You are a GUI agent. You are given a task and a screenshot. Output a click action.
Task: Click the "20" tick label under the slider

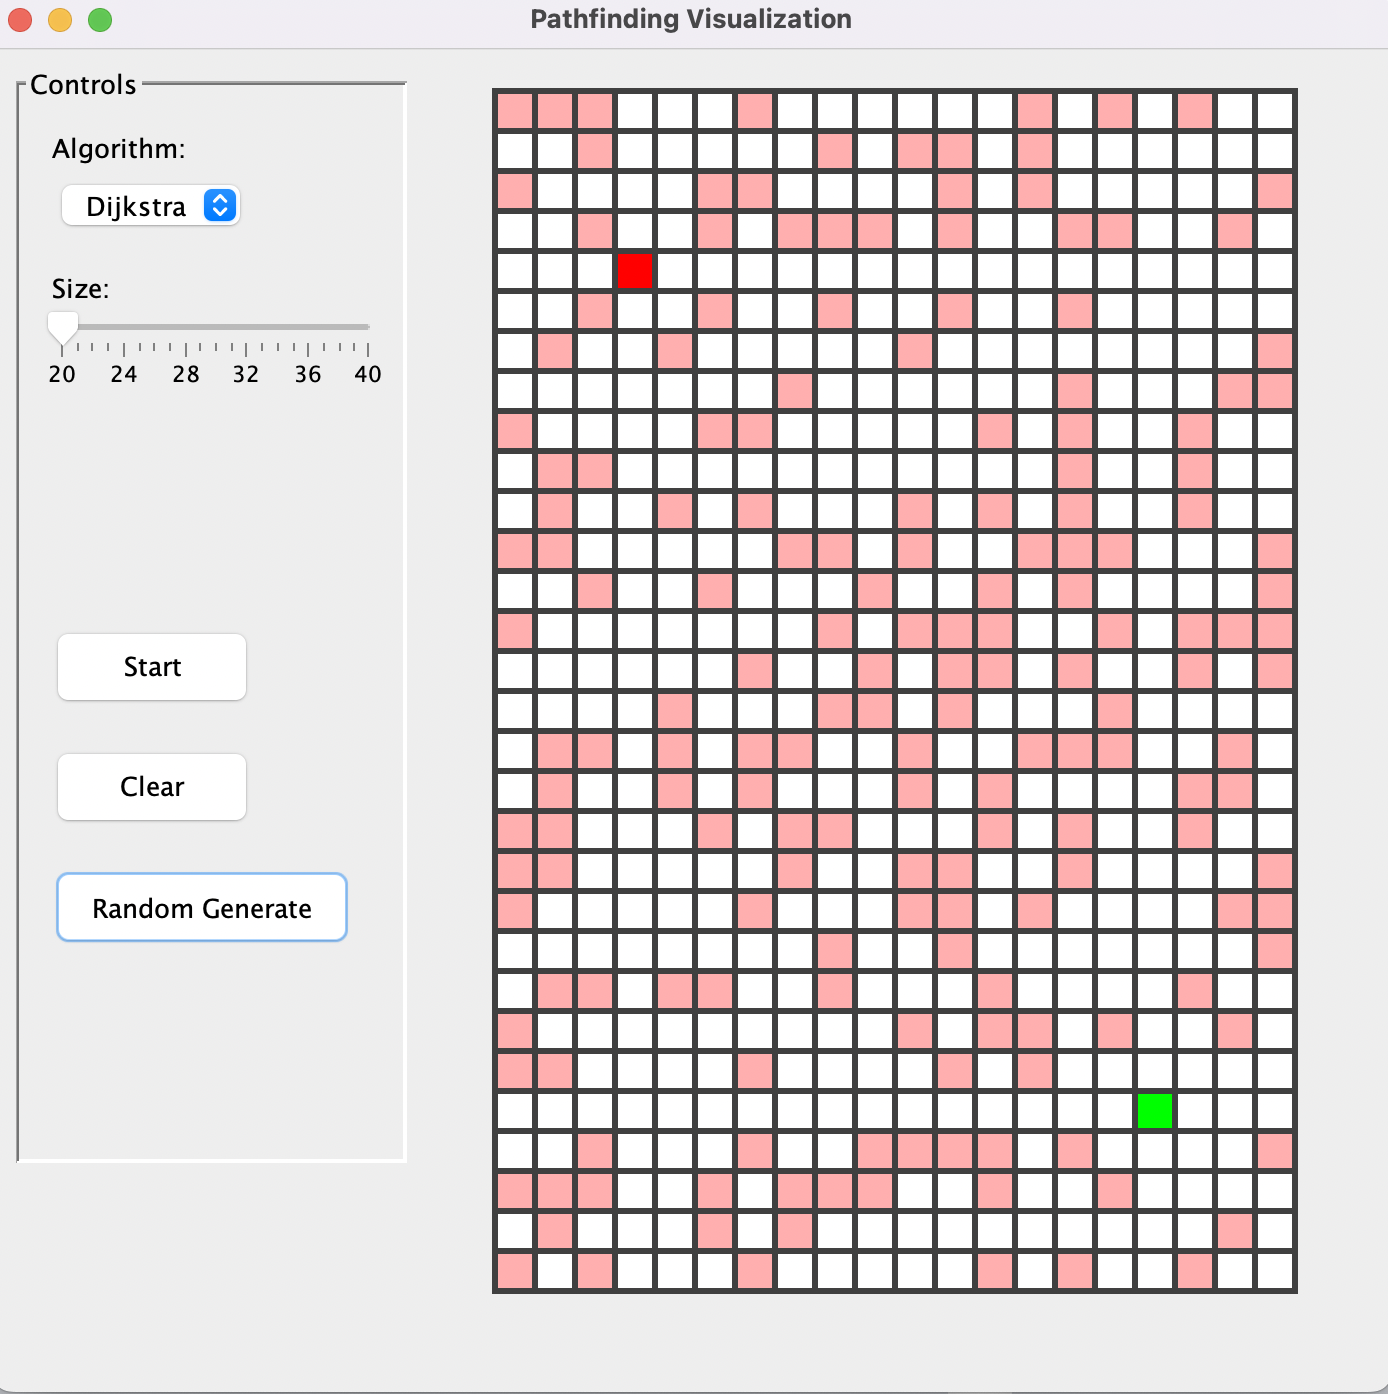click(x=62, y=374)
